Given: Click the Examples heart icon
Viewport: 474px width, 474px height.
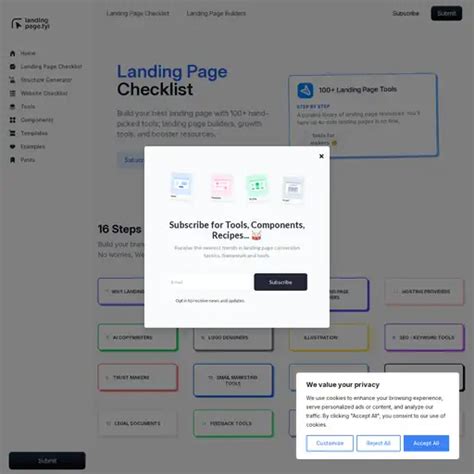Looking at the screenshot, I should pos(13,147).
